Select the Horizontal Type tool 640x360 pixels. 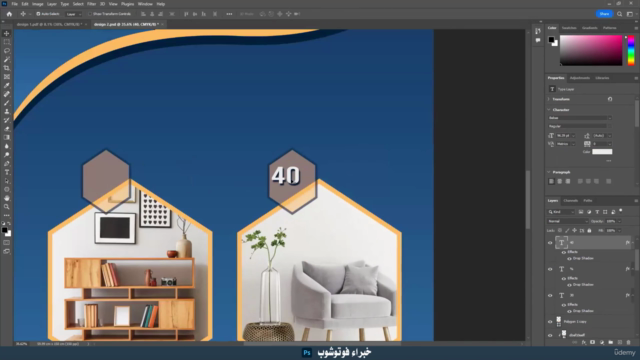pos(7,172)
